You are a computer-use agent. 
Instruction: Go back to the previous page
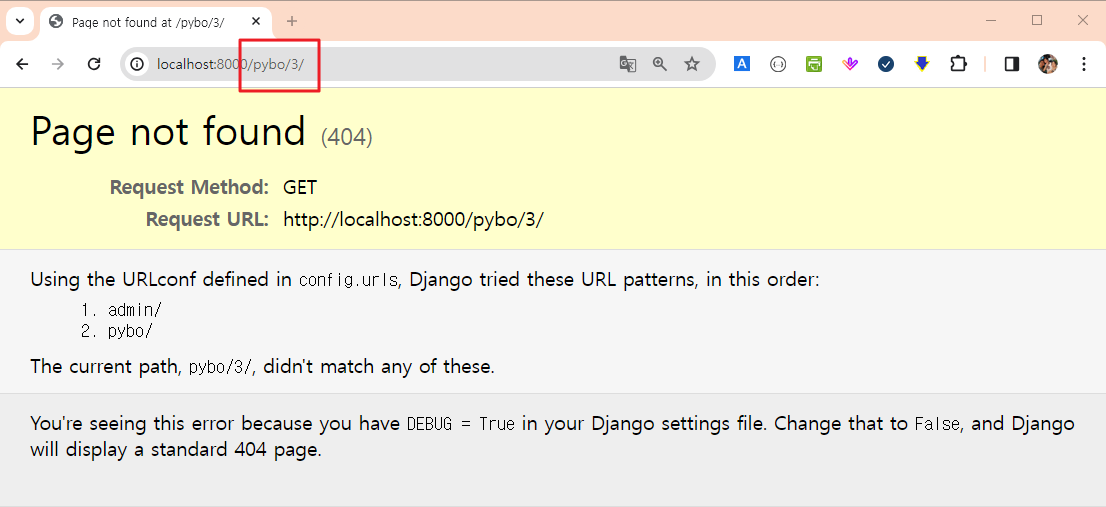coord(23,64)
